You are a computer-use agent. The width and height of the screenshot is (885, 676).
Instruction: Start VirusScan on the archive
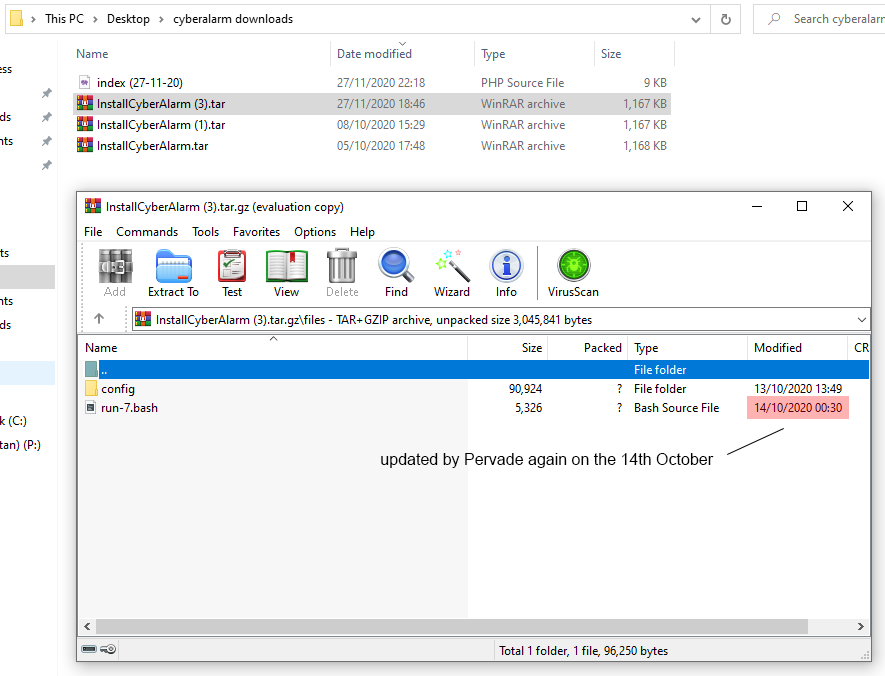(573, 273)
